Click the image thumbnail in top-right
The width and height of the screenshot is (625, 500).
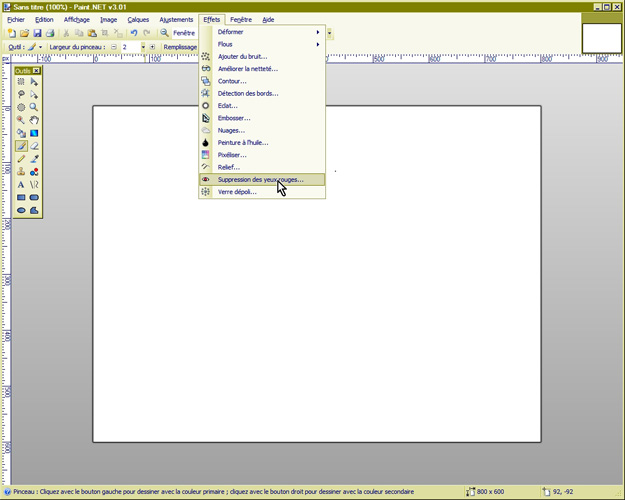click(x=601, y=37)
